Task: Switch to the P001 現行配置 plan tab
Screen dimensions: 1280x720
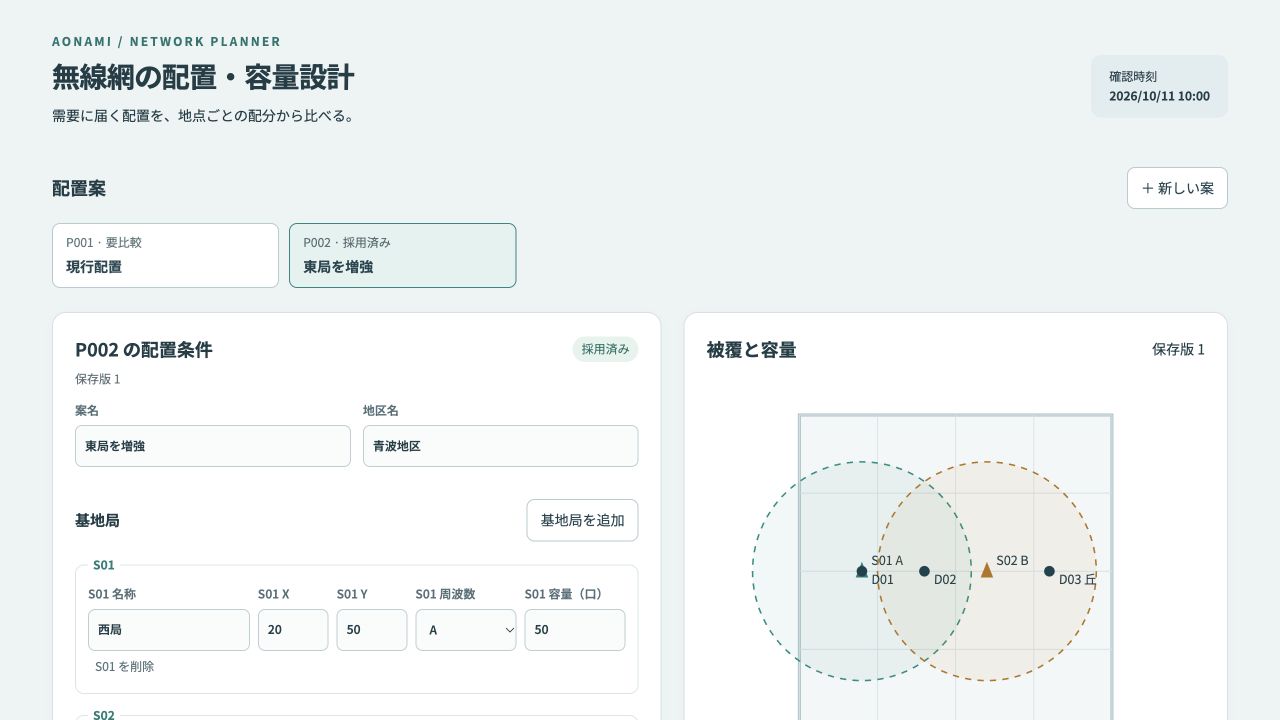Action: click(x=165, y=255)
